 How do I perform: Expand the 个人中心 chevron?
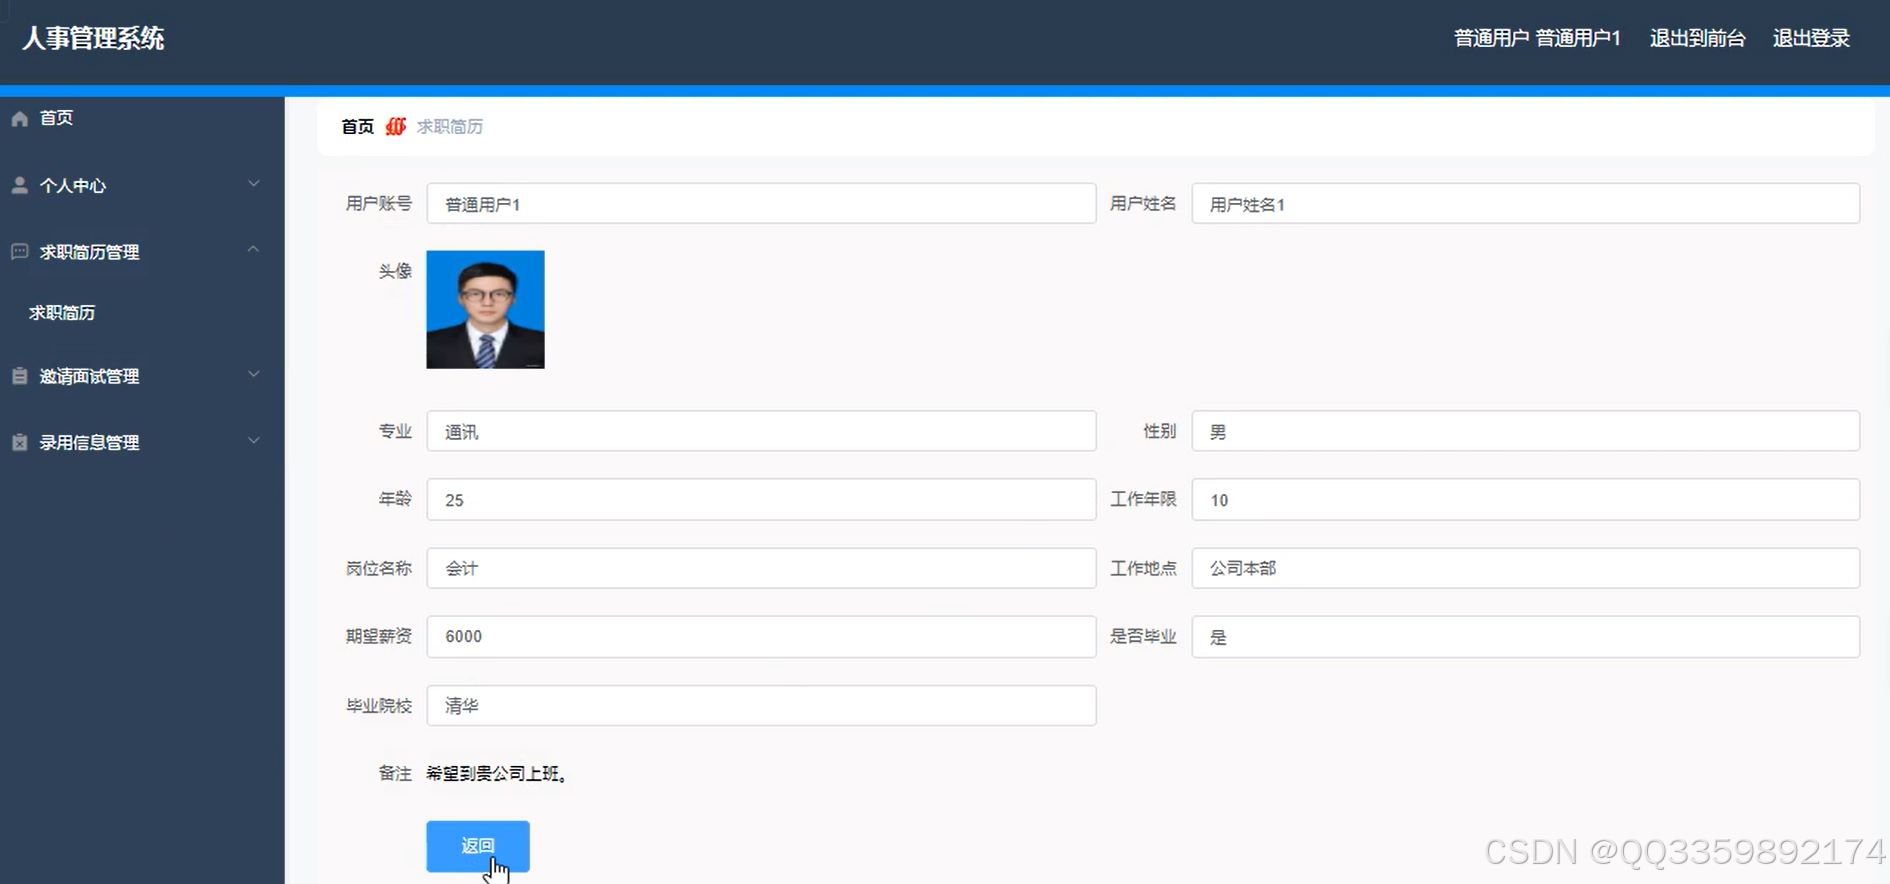254,184
